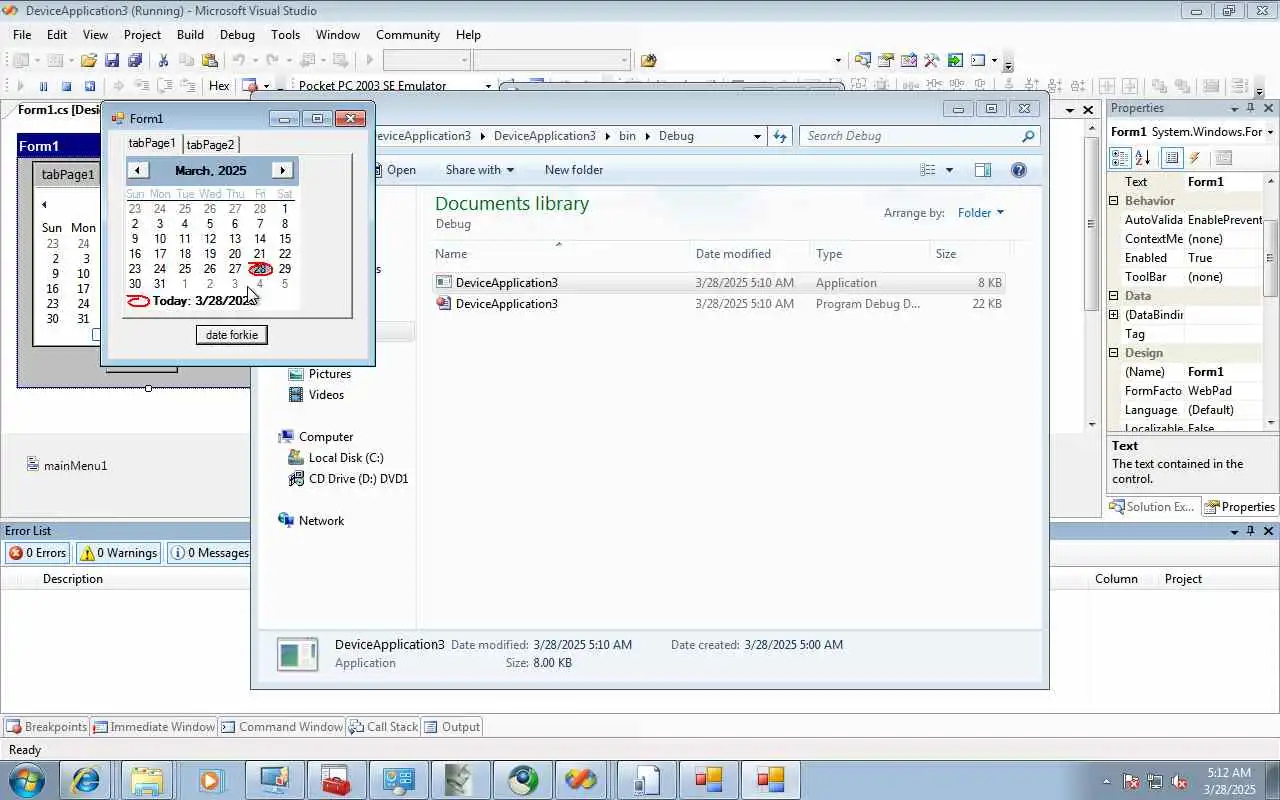Viewport: 1280px width, 800px height.
Task: Open the Explorer address bar history dropdown
Action: coord(757,136)
